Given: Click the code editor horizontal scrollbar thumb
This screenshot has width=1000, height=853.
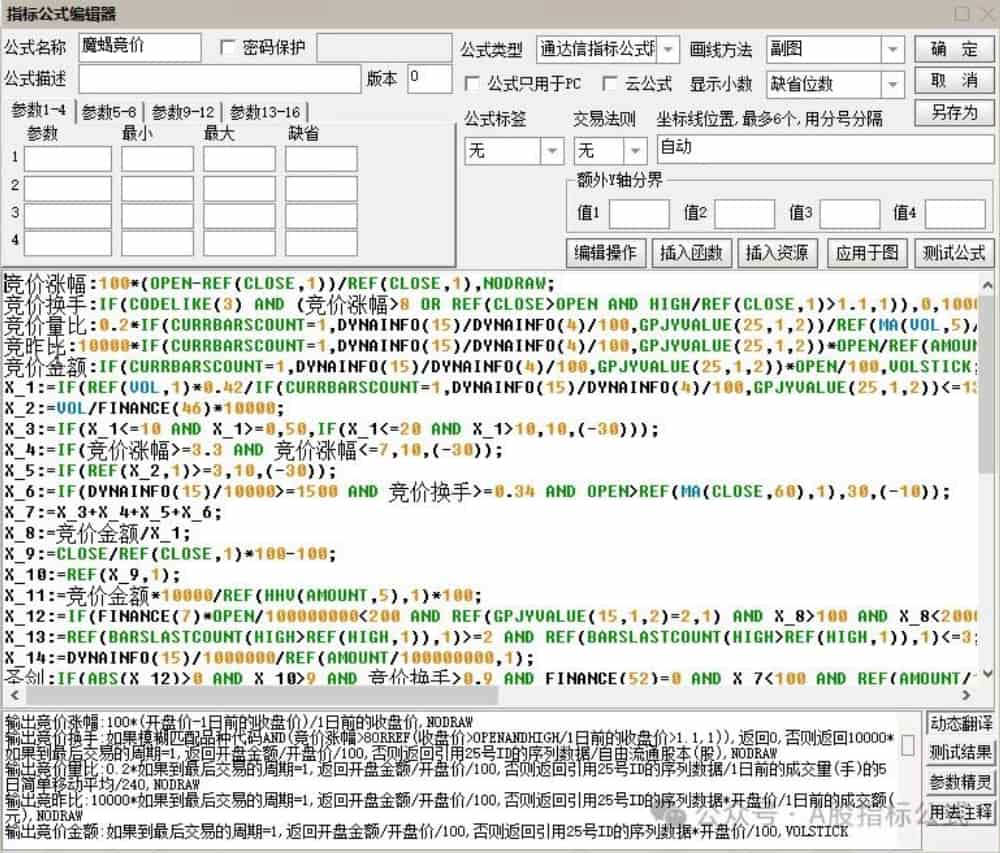Looking at the screenshot, I should click(x=260, y=694).
